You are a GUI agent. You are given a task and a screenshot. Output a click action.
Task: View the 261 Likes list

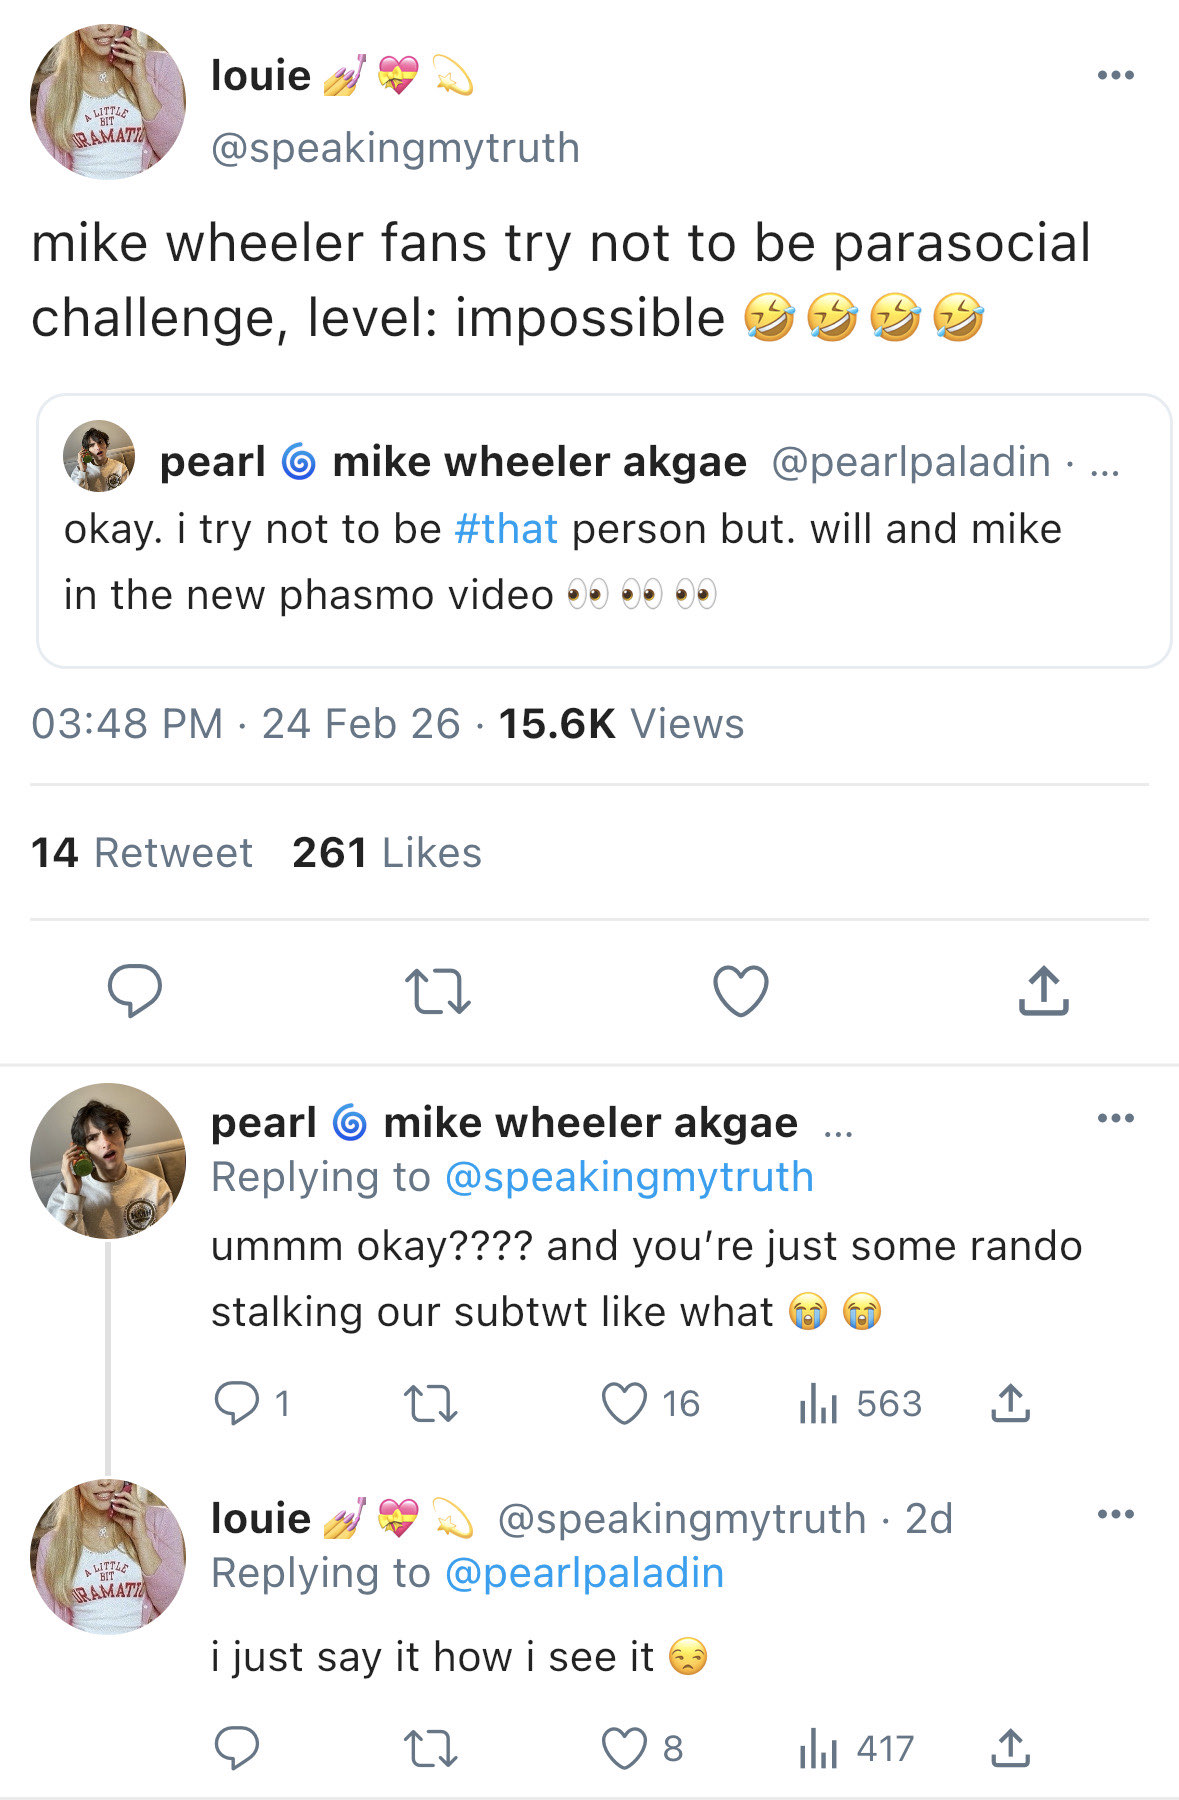pos(386,853)
